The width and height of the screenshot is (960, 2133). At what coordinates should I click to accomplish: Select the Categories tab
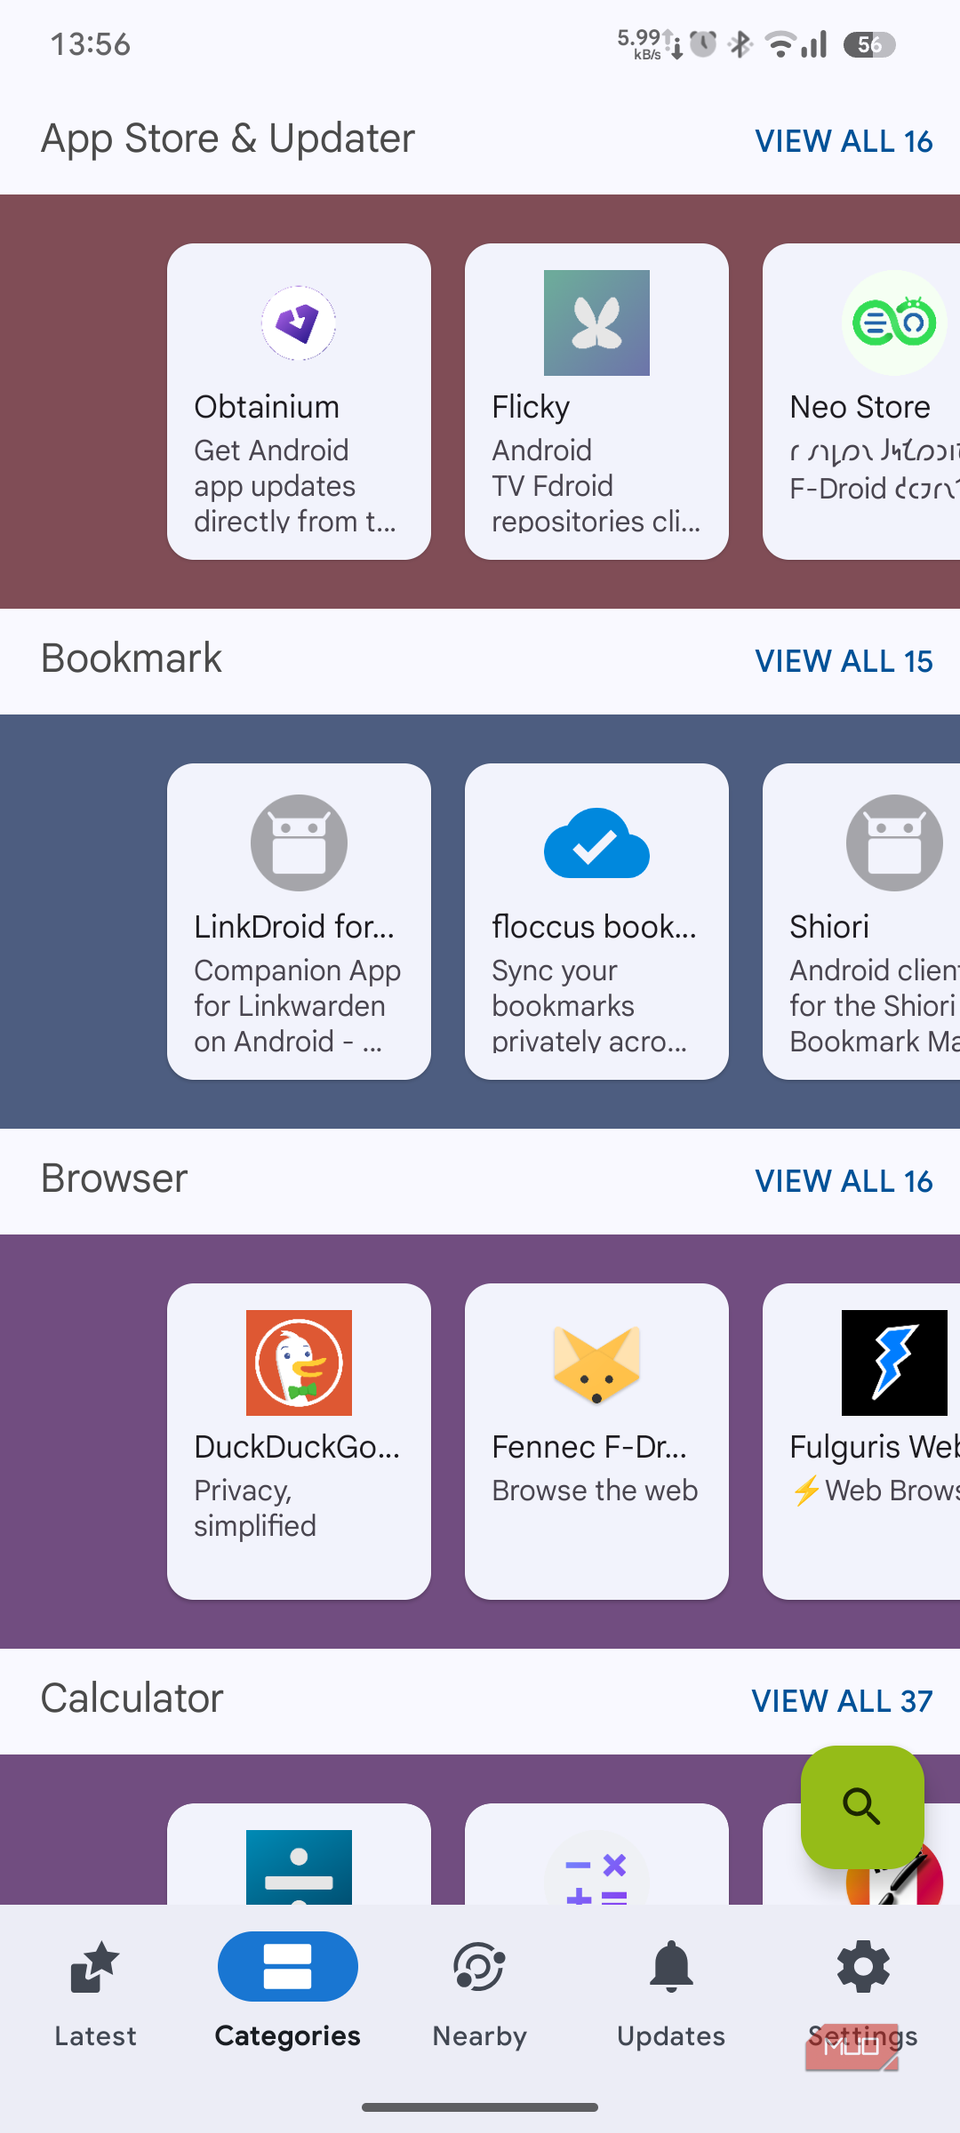tap(287, 1992)
